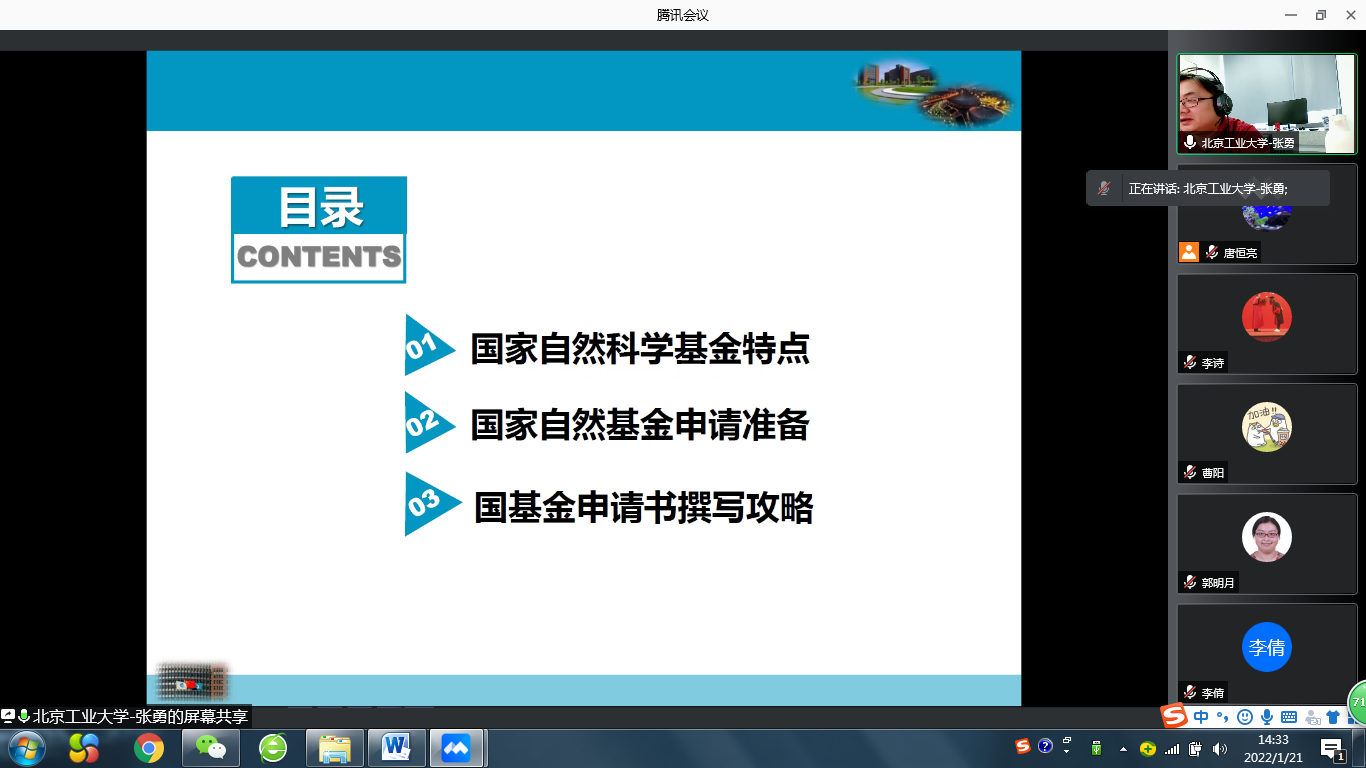This screenshot has width=1366, height=768.
Task: Click the system volume speaker icon
Action: point(1219,748)
